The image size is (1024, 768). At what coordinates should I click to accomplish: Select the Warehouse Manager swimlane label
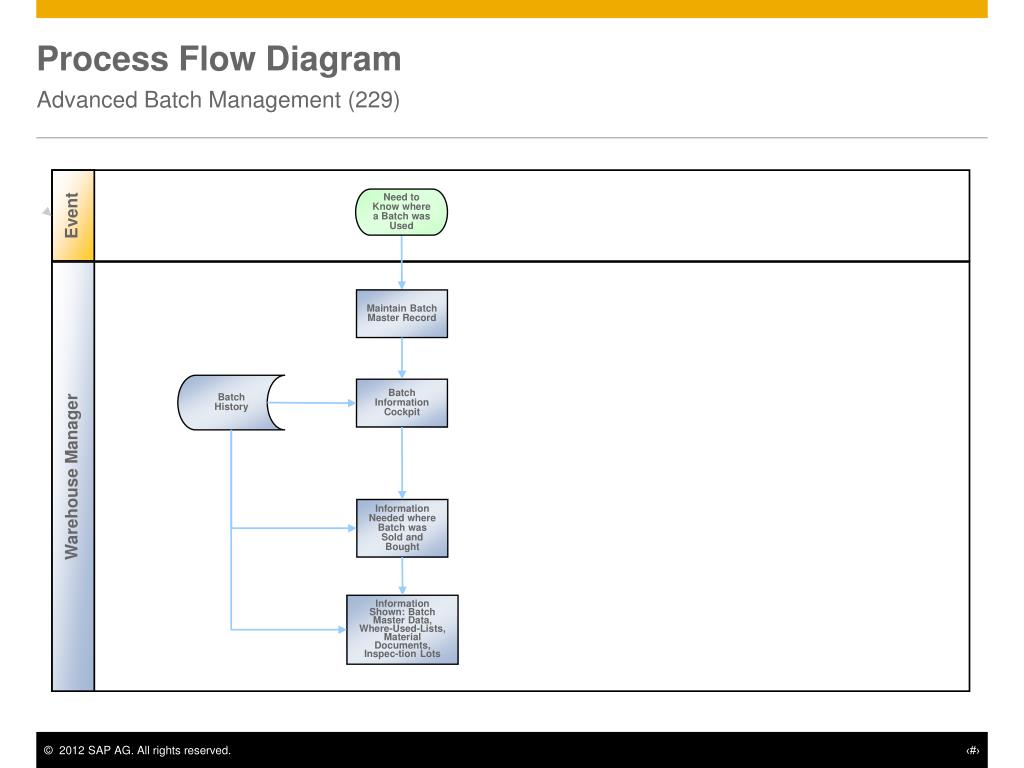pos(73,477)
